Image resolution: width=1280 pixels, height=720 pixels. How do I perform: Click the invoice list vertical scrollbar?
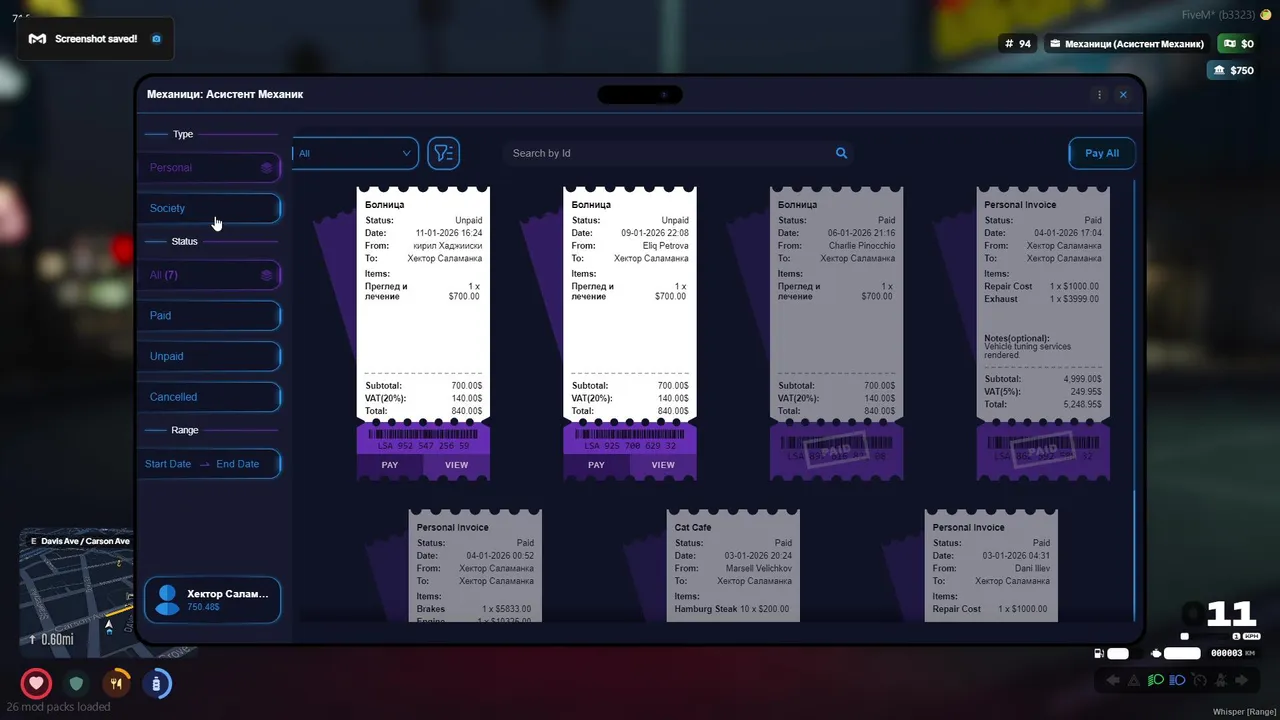pyautogui.click(x=1135, y=400)
